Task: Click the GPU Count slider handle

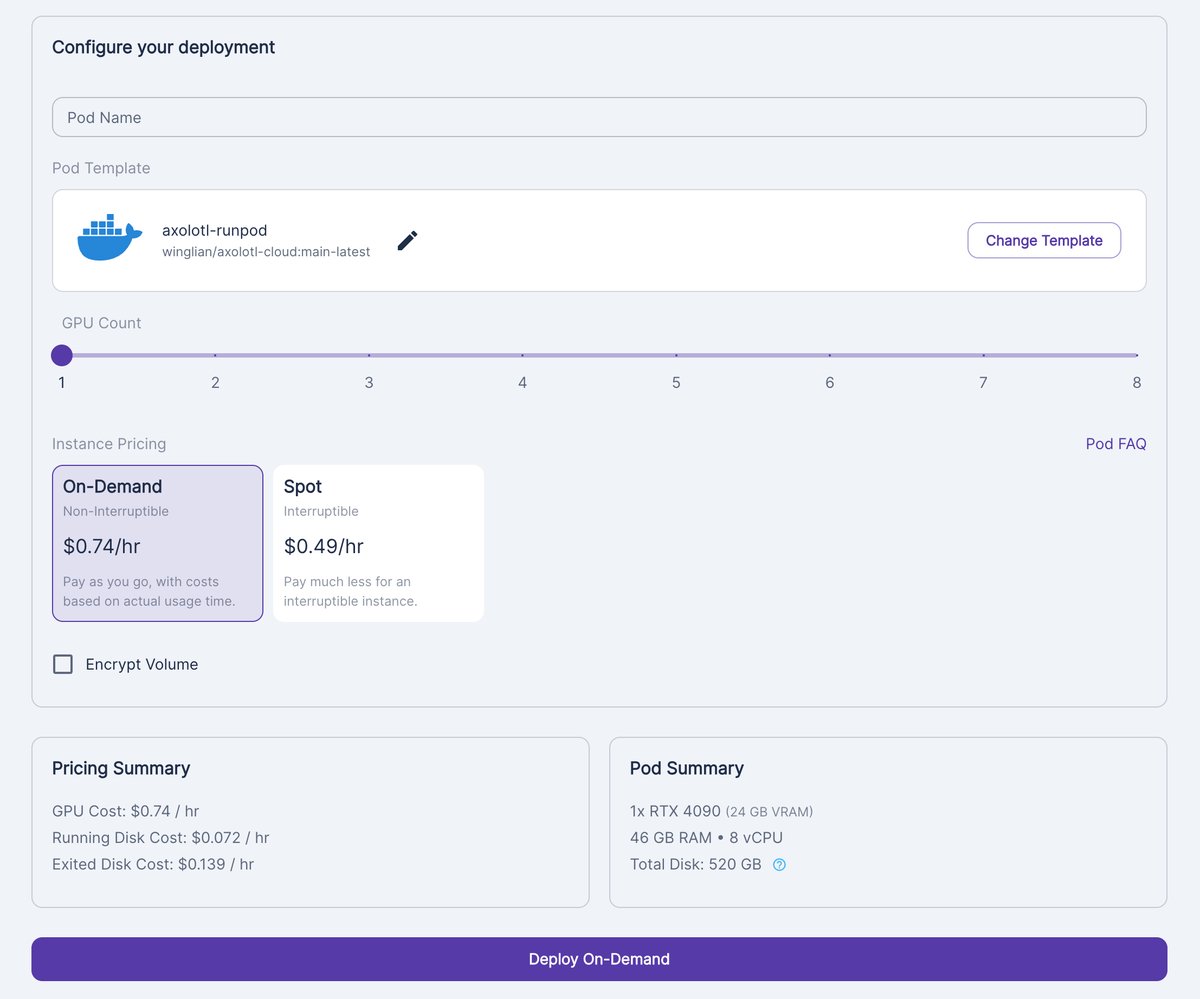Action: pyautogui.click(x=62, y=355)
